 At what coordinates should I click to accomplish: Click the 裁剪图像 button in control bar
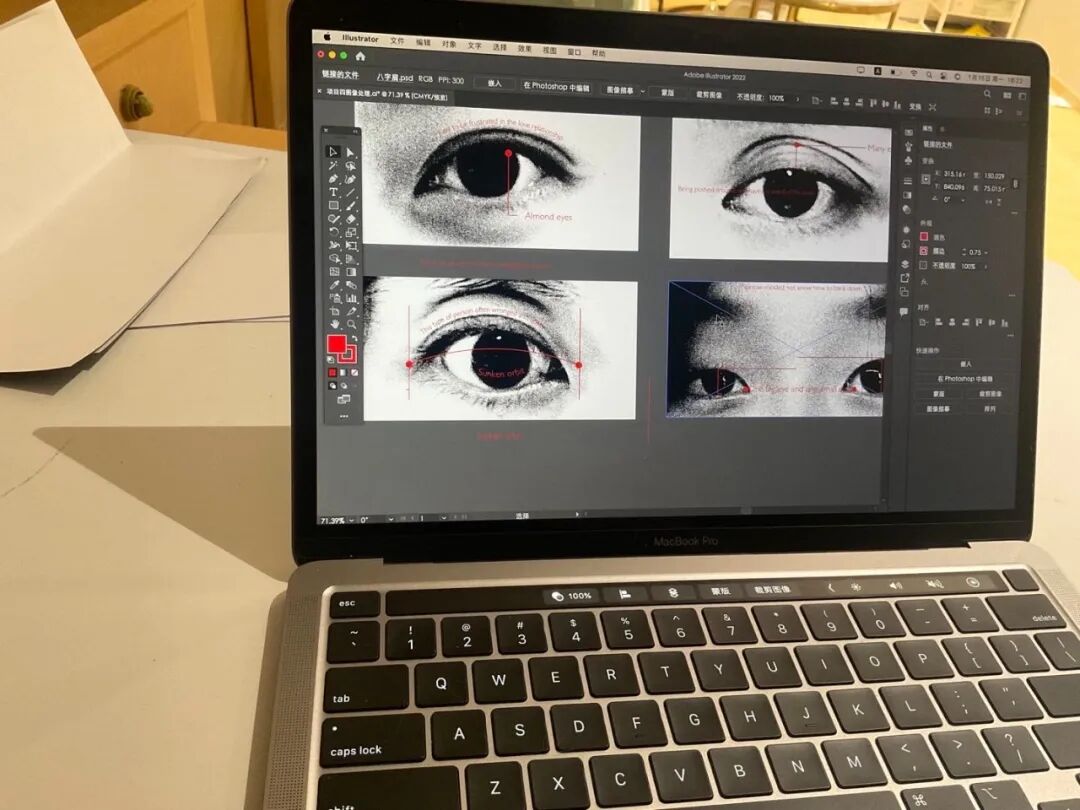(x=709, y=94)
